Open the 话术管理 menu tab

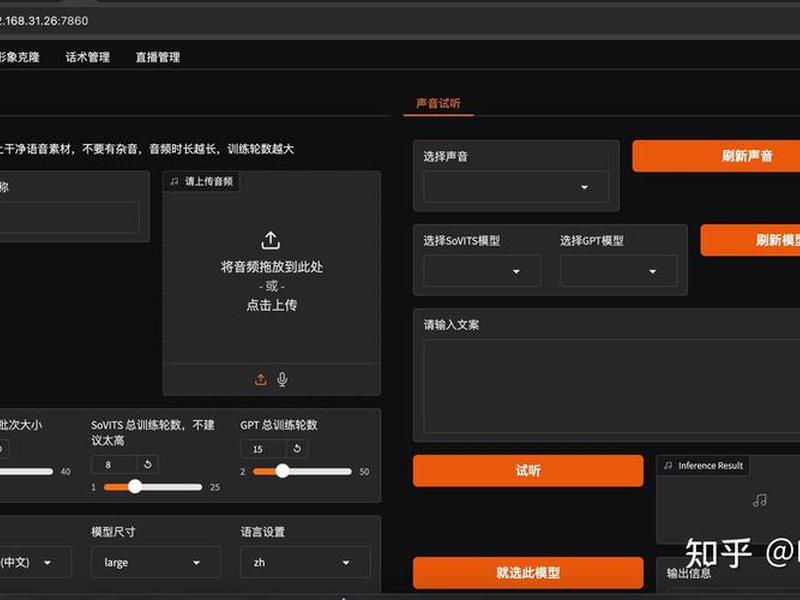[88, 57]
